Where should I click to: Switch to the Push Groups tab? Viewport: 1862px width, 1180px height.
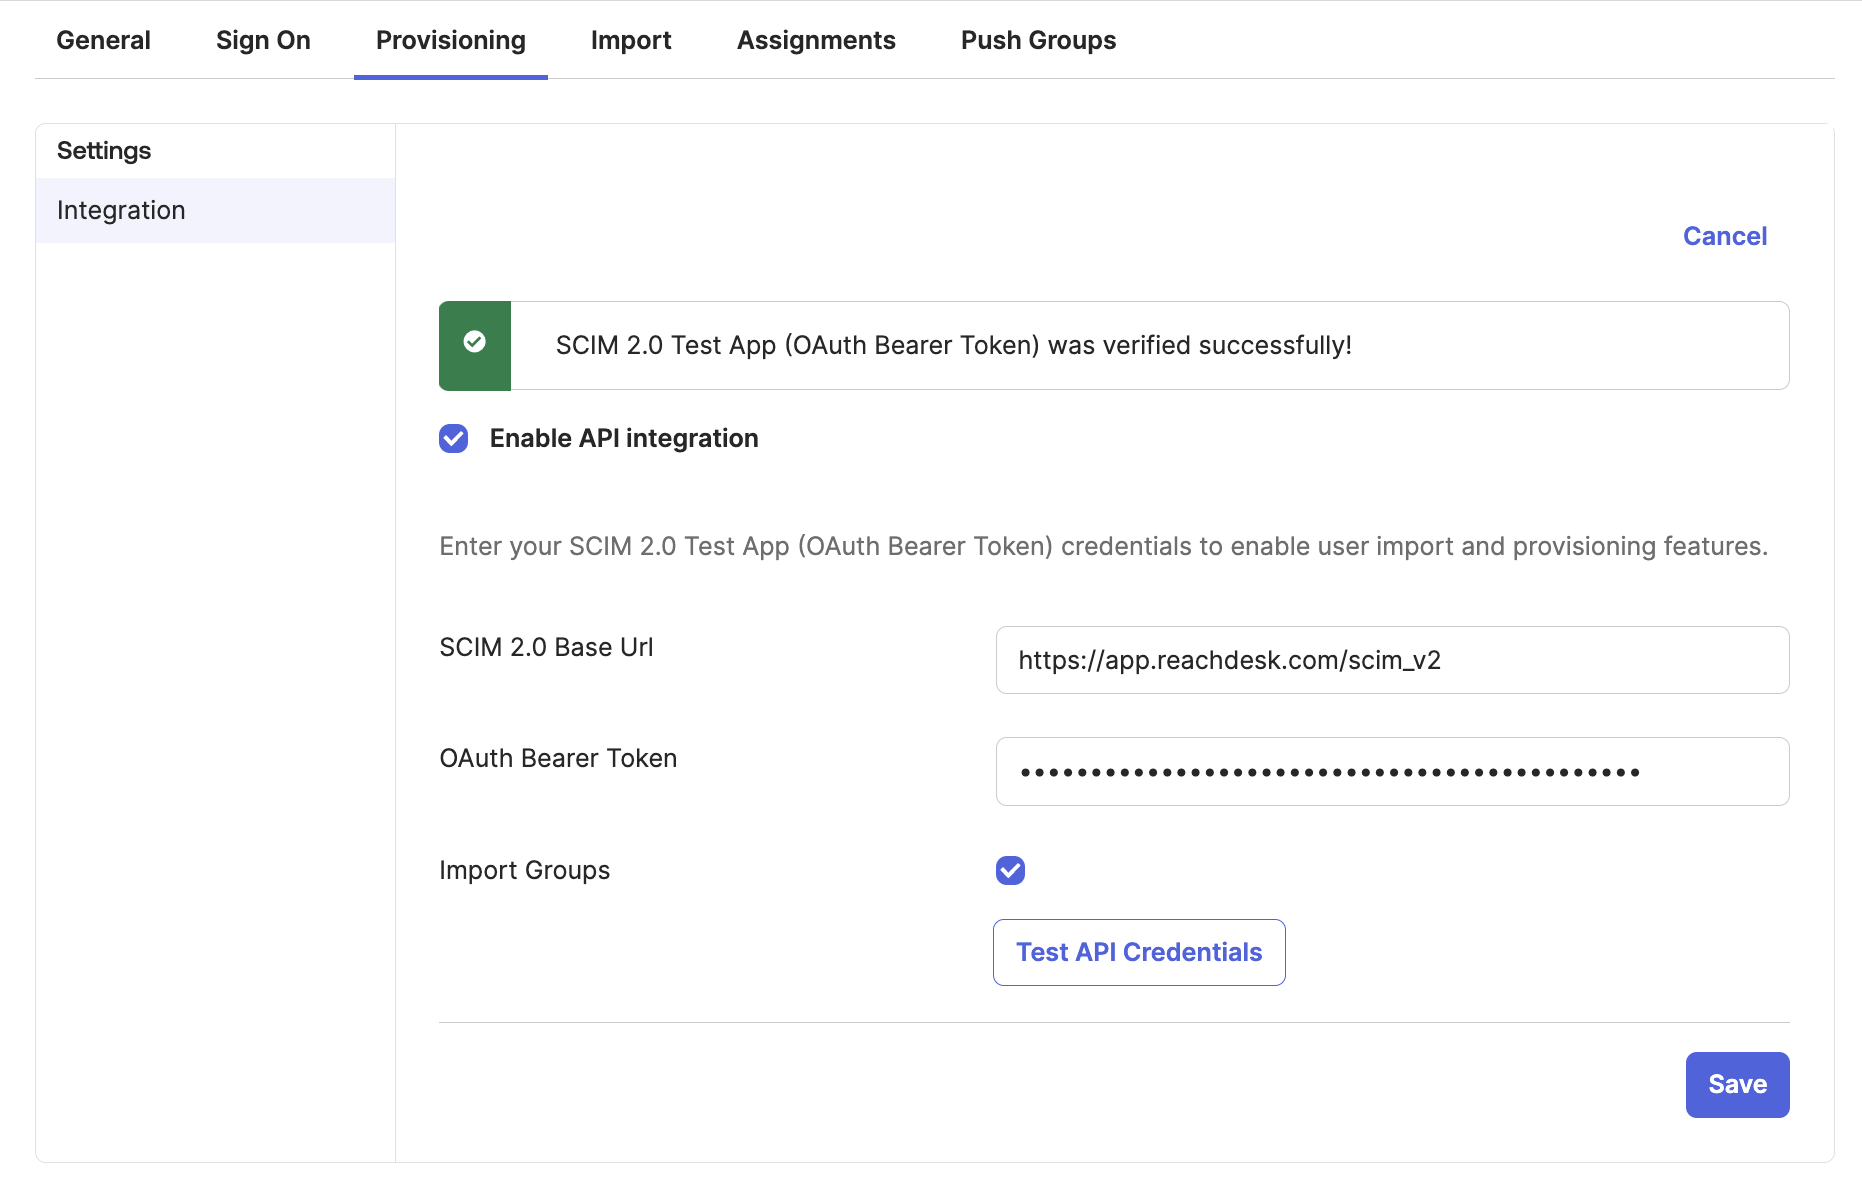click(1038, 40)
